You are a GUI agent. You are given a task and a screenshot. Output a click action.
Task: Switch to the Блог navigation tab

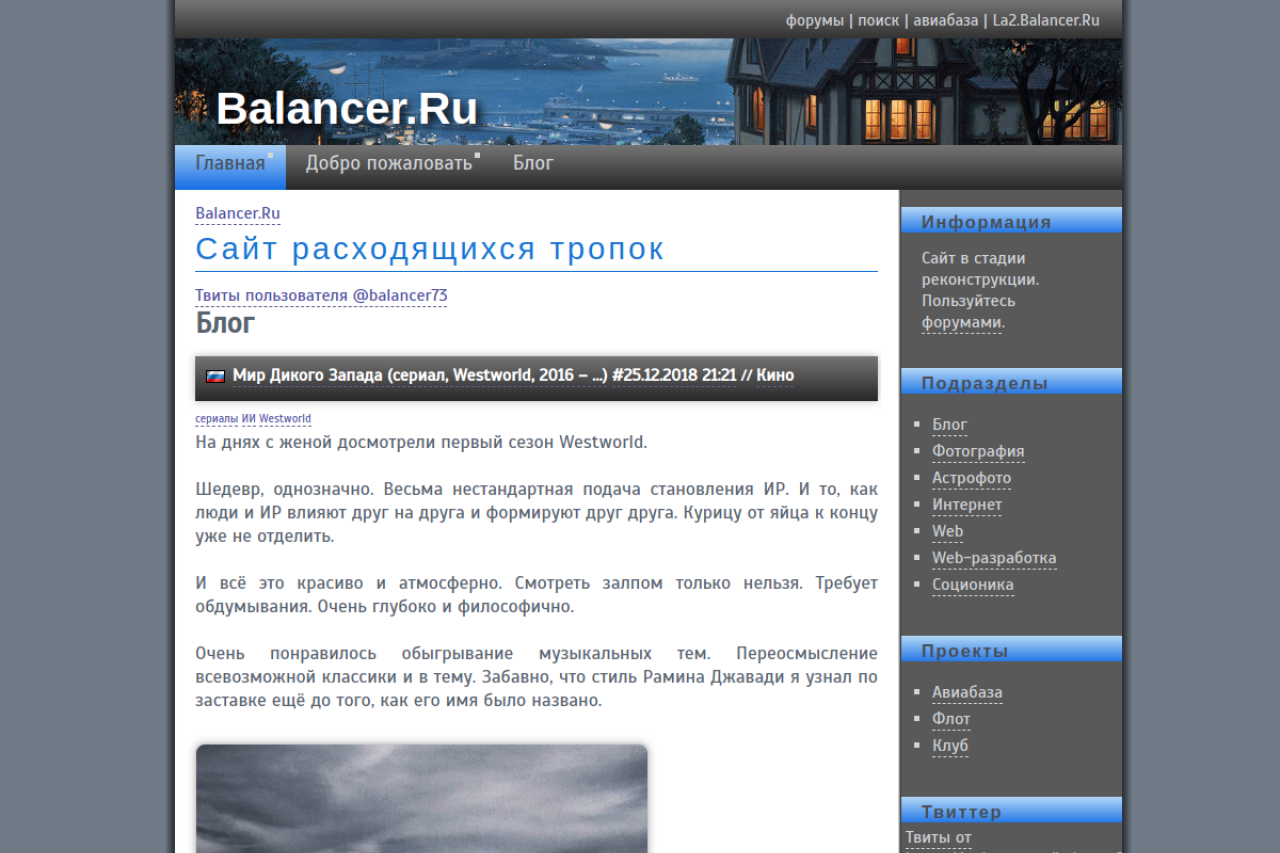[x=533, y=164]
